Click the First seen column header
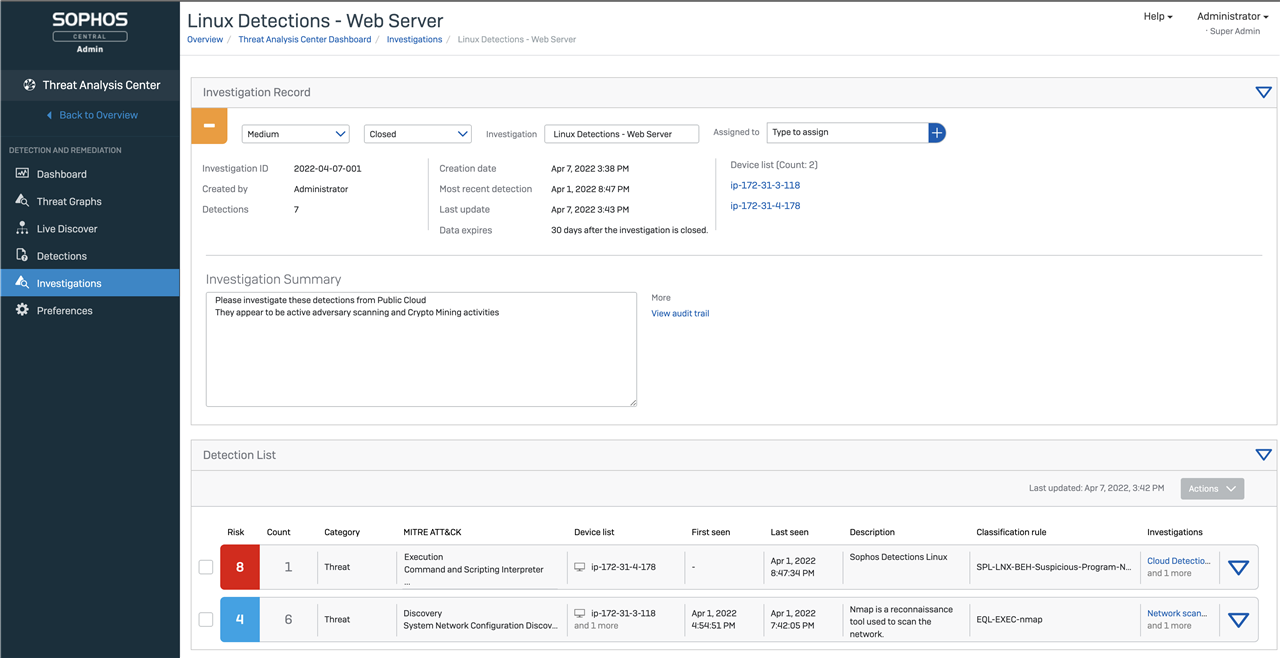This screenshot has width=1280, height=658. tap(711, 532)
